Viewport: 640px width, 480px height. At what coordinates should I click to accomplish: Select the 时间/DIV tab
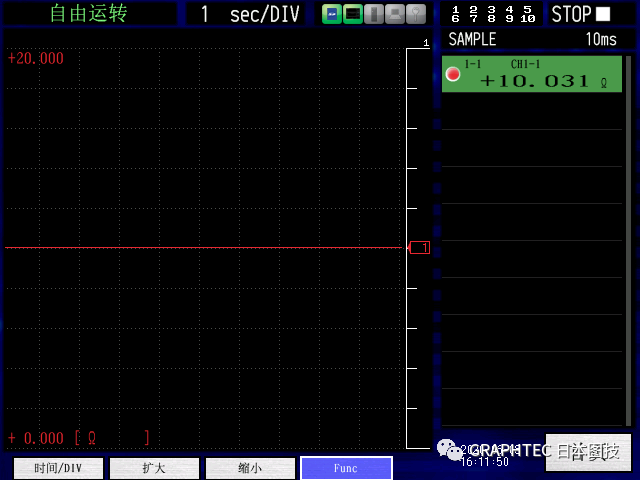click(x=58, y=468)
